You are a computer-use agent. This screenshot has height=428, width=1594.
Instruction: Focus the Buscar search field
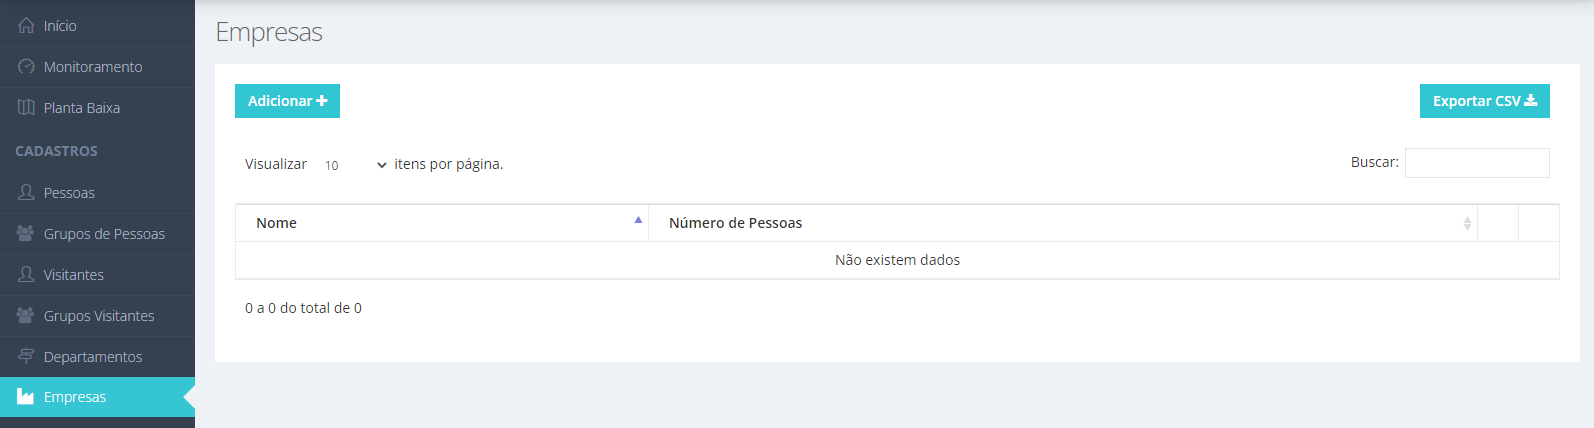pyautogui.click(x=1477, y=163)
